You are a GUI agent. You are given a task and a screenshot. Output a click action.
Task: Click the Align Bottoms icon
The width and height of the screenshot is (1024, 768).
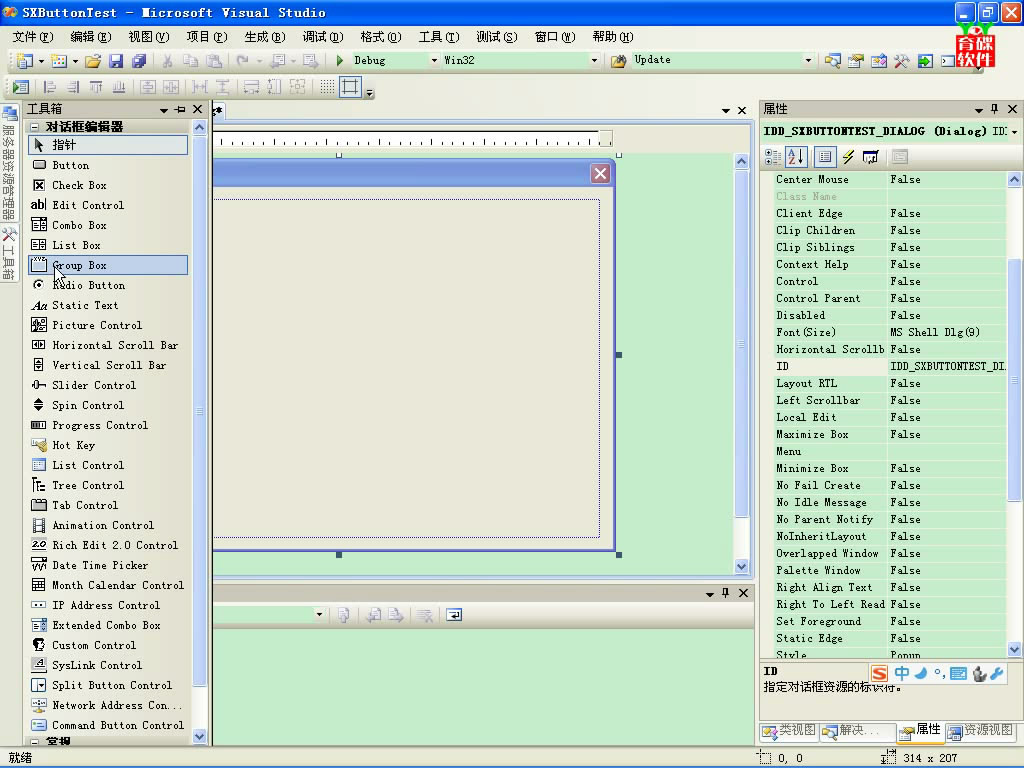[x=119, y=87]
